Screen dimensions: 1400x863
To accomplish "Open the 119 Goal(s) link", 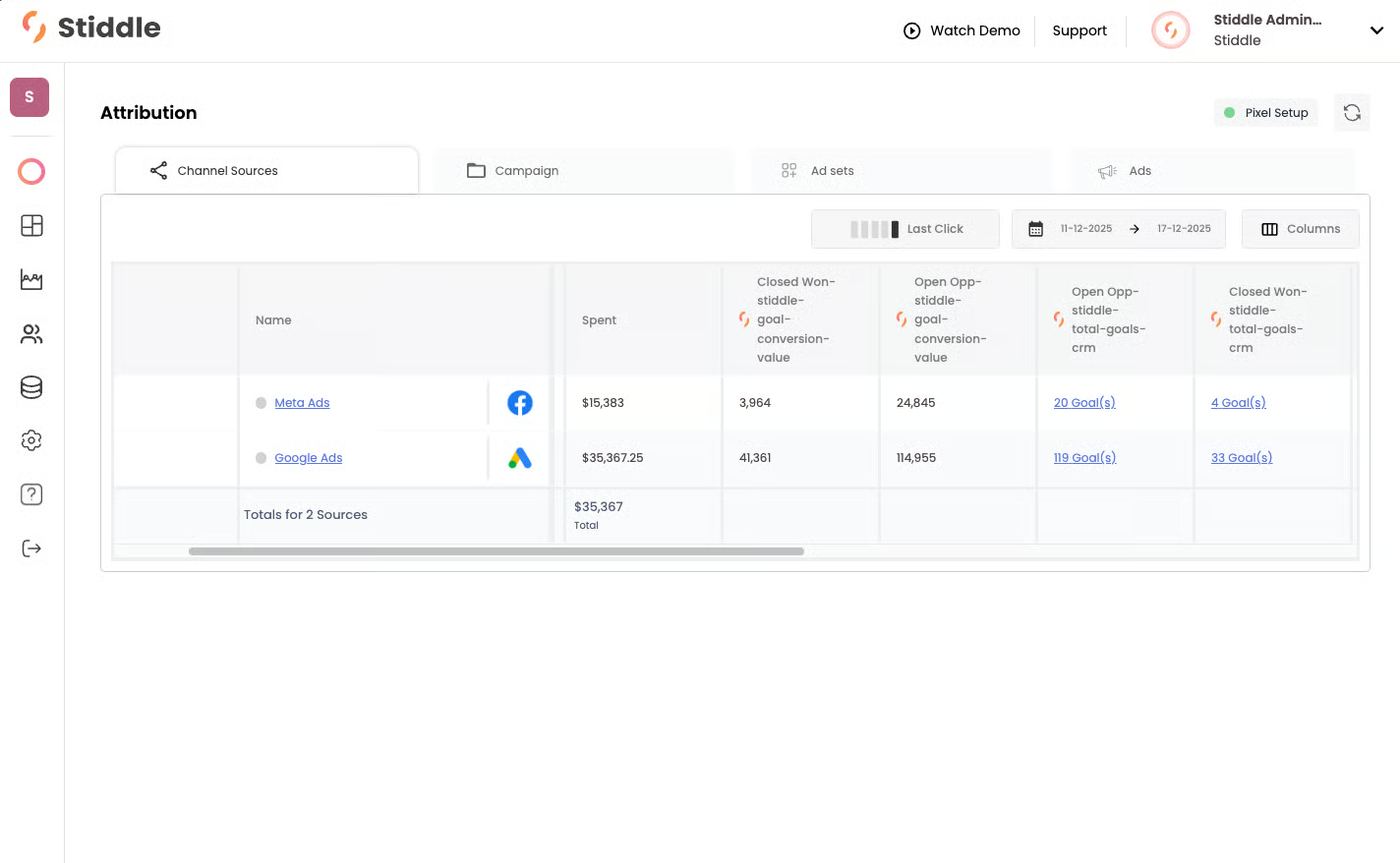I will pos(1085,458).
